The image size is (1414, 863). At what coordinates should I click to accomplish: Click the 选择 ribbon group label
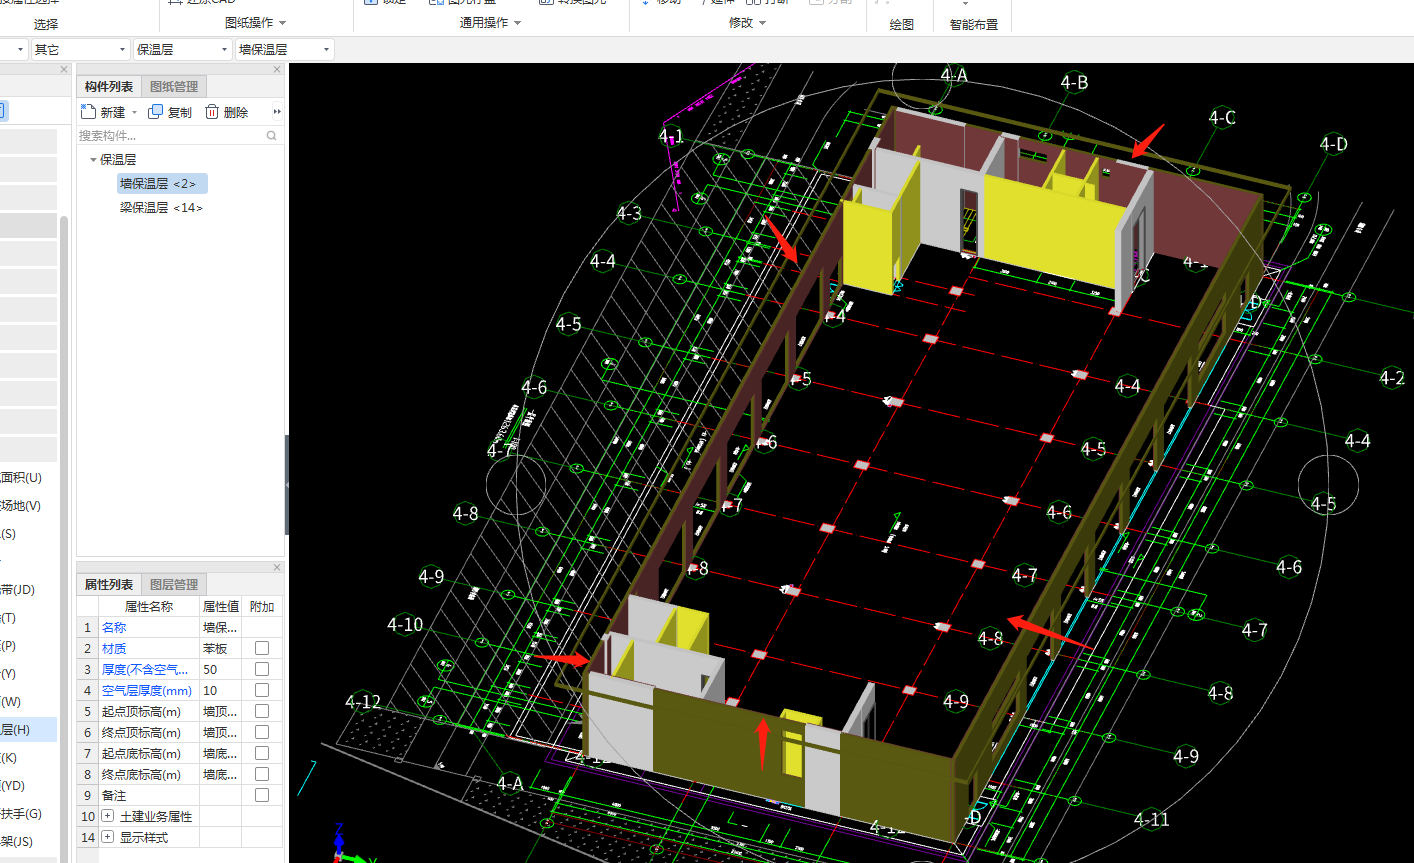(46, 24)
